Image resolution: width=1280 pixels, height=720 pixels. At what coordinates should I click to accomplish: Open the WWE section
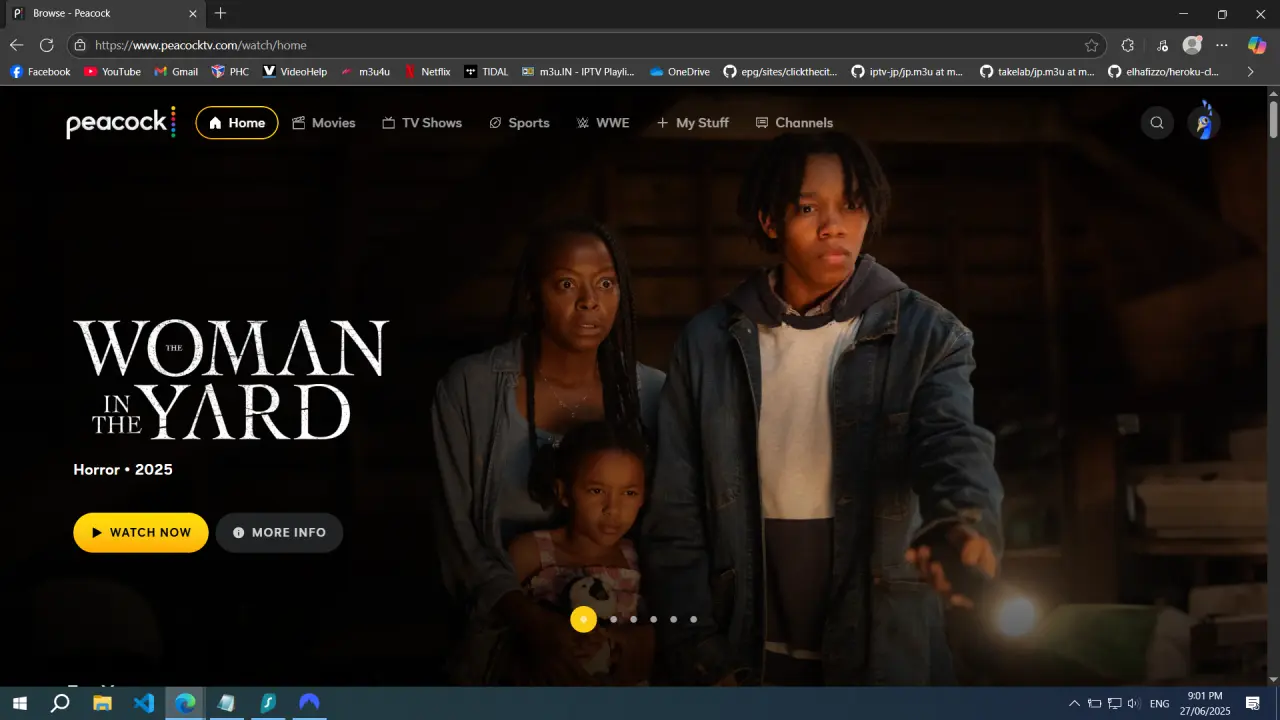(x=603, y=123)
